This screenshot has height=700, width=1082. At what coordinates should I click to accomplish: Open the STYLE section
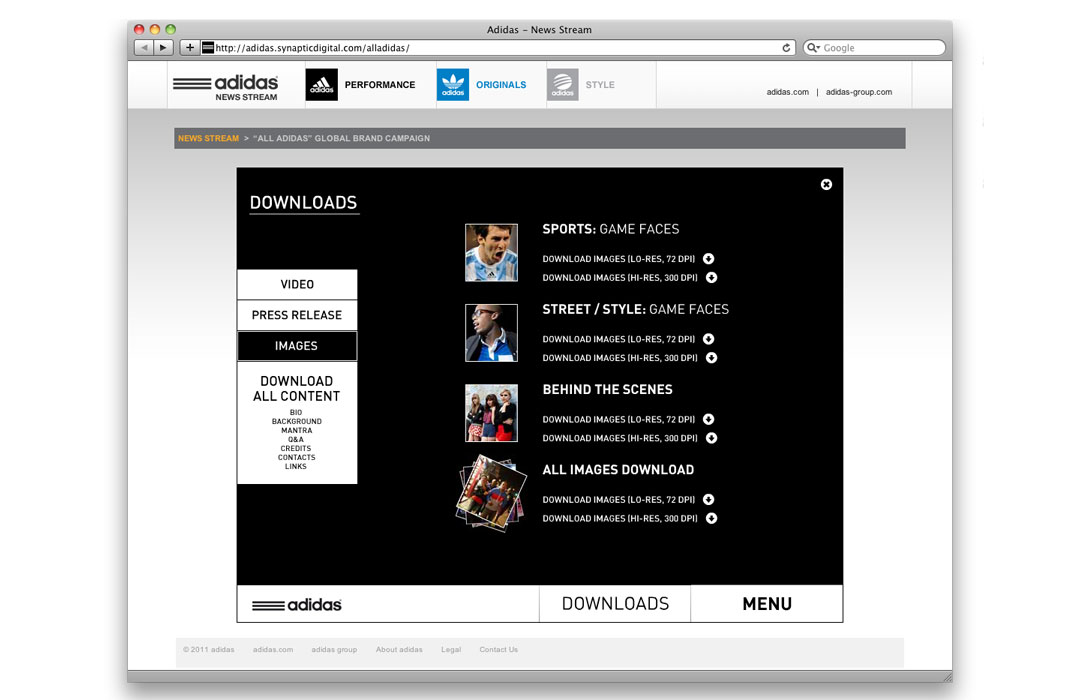point(600,85)
